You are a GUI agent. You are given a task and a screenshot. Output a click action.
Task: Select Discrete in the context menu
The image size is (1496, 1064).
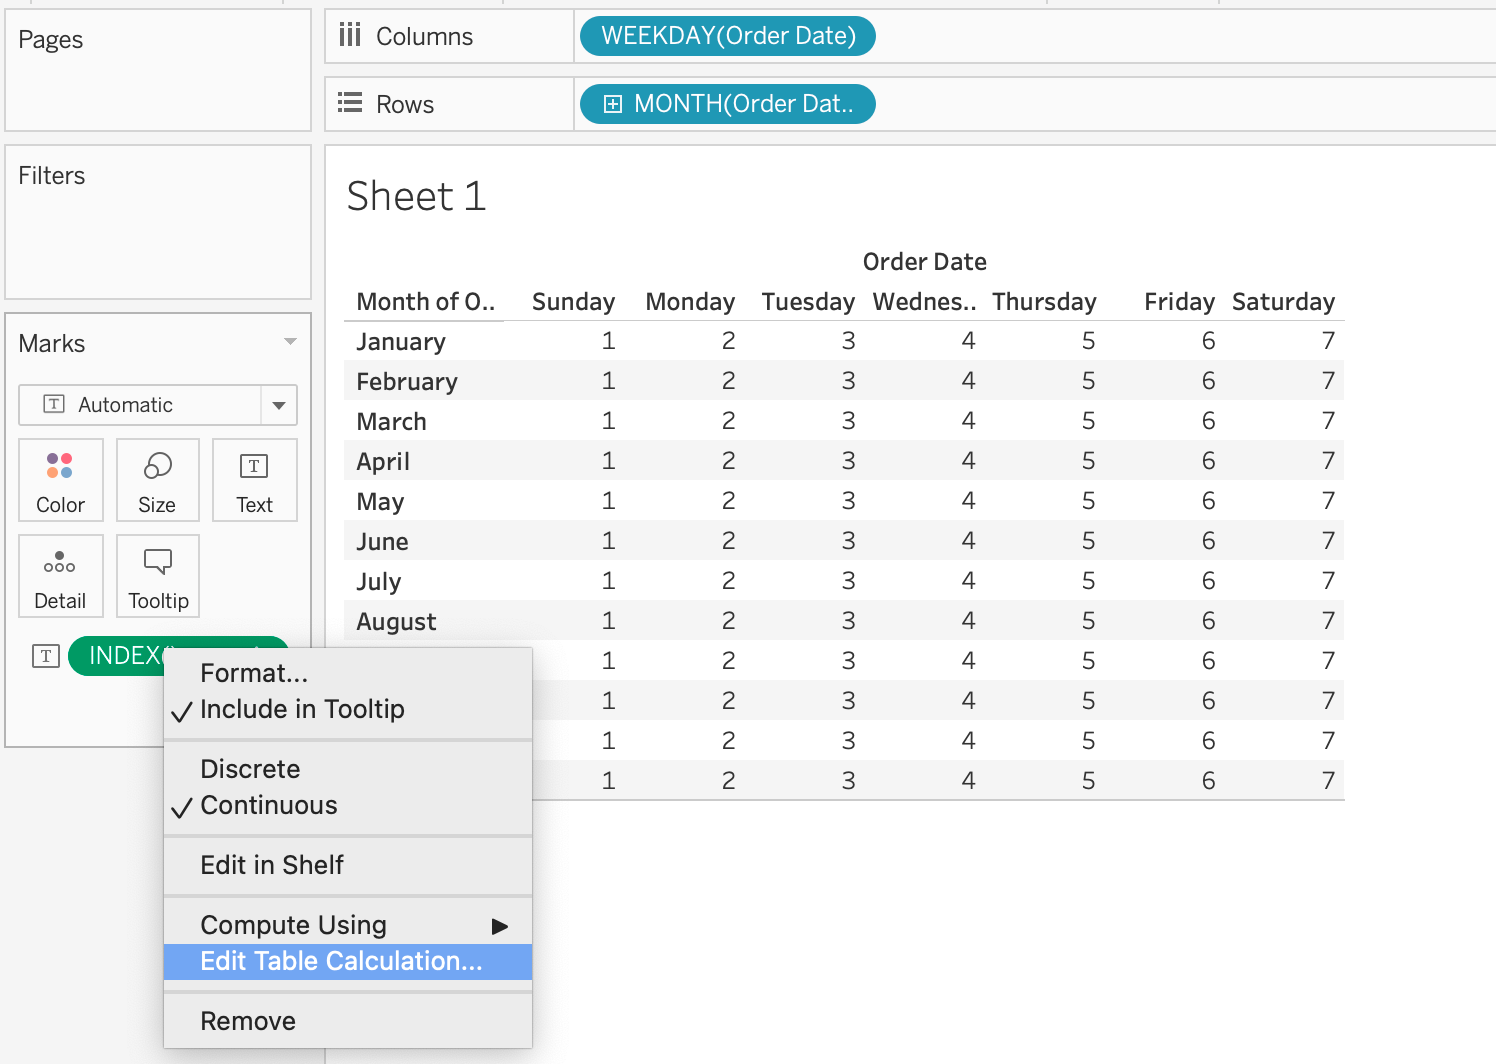coord(250,769)
